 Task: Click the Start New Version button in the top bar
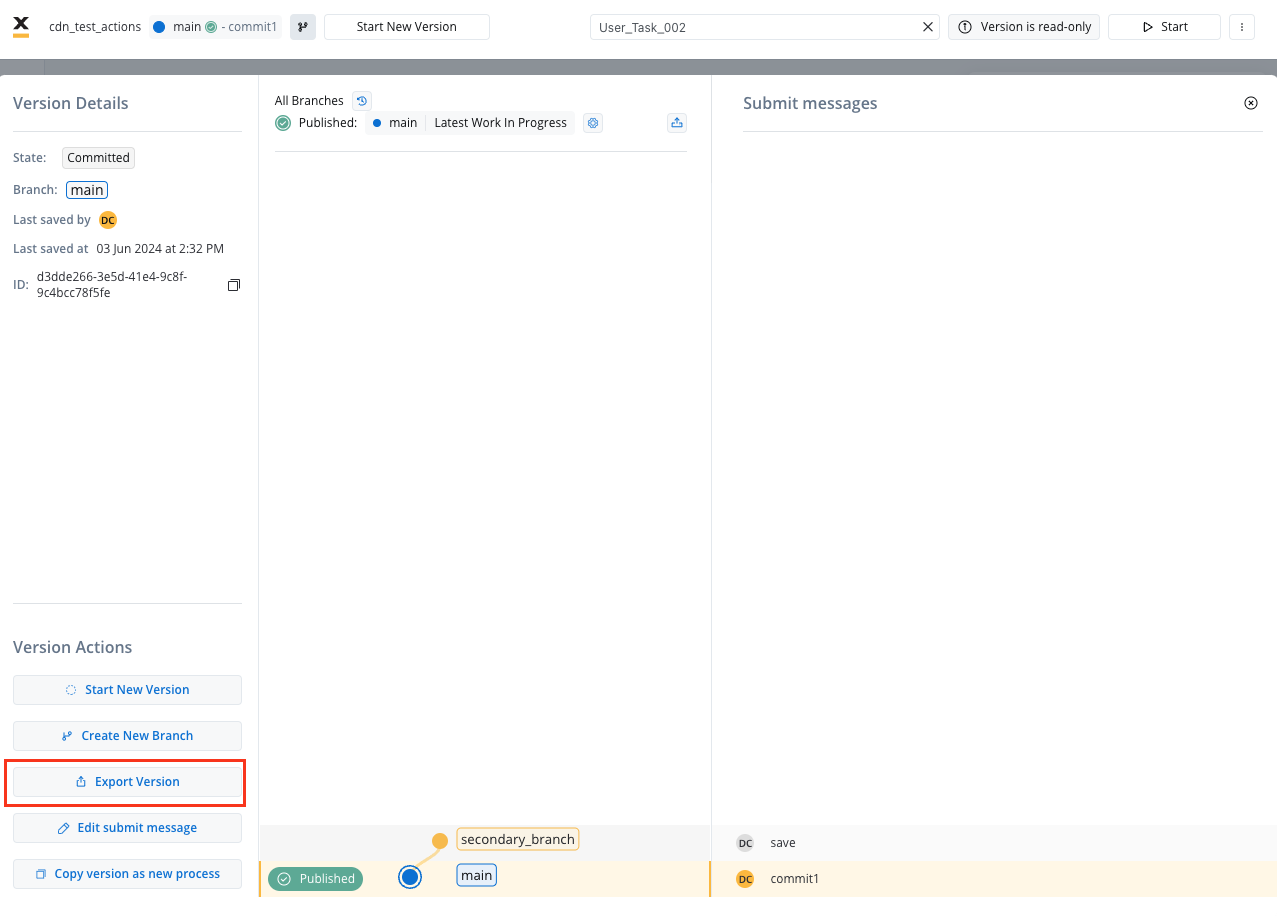point(407,27)
